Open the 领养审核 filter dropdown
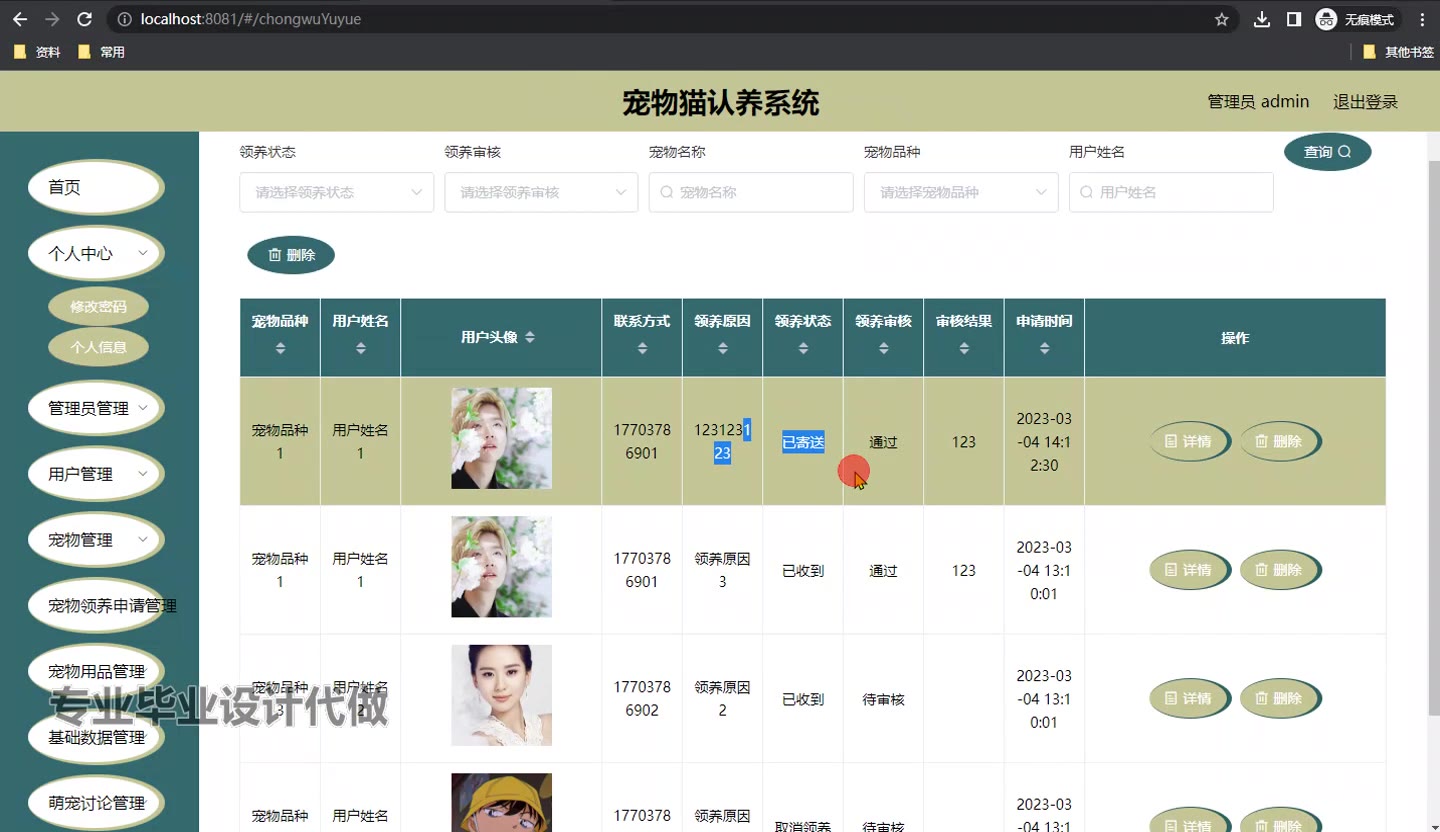This screenshot has width=1440, height=832. pos(541,192)
